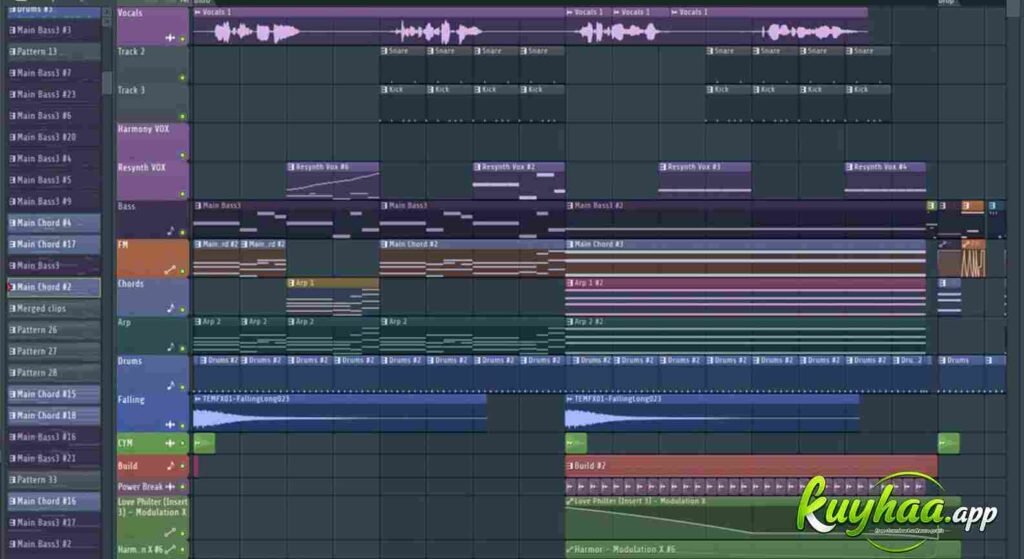Click the automation icon on Harm..n X #6 track
Viewport: 1024px width, 559px height.
(170, 550)
